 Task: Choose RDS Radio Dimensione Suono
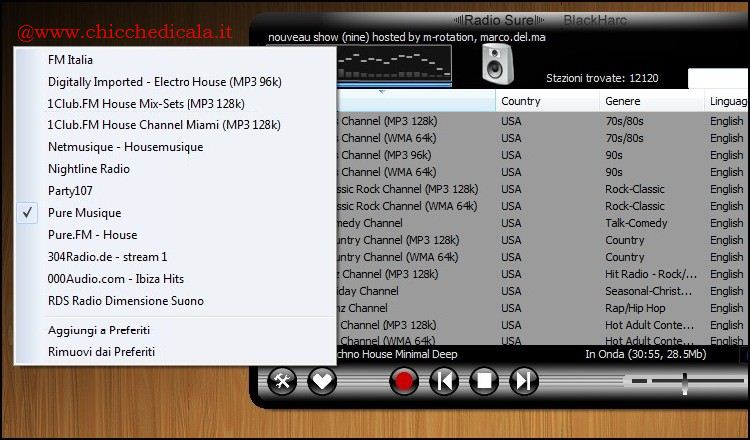tap(126, 301)
